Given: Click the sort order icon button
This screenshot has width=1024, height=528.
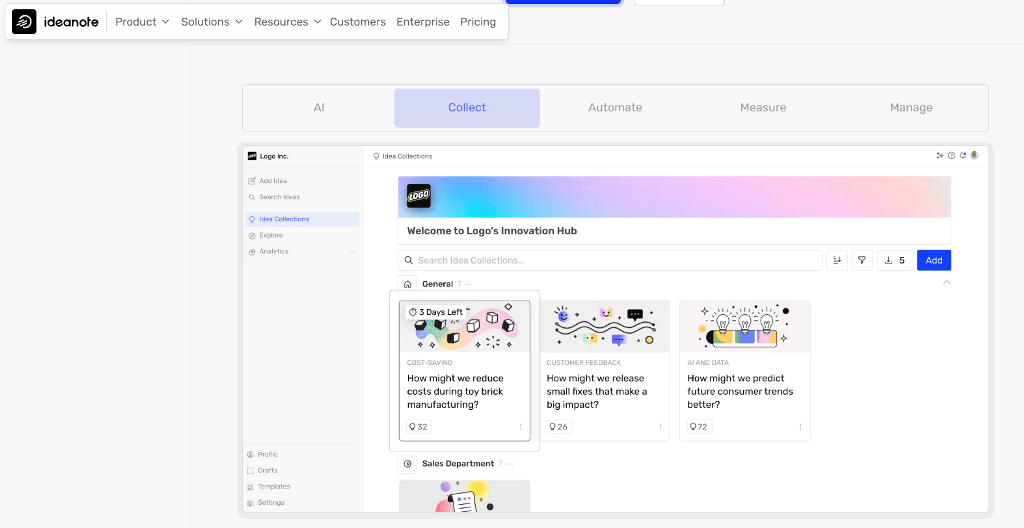Looking at the screenshot, I should [837, 260].
